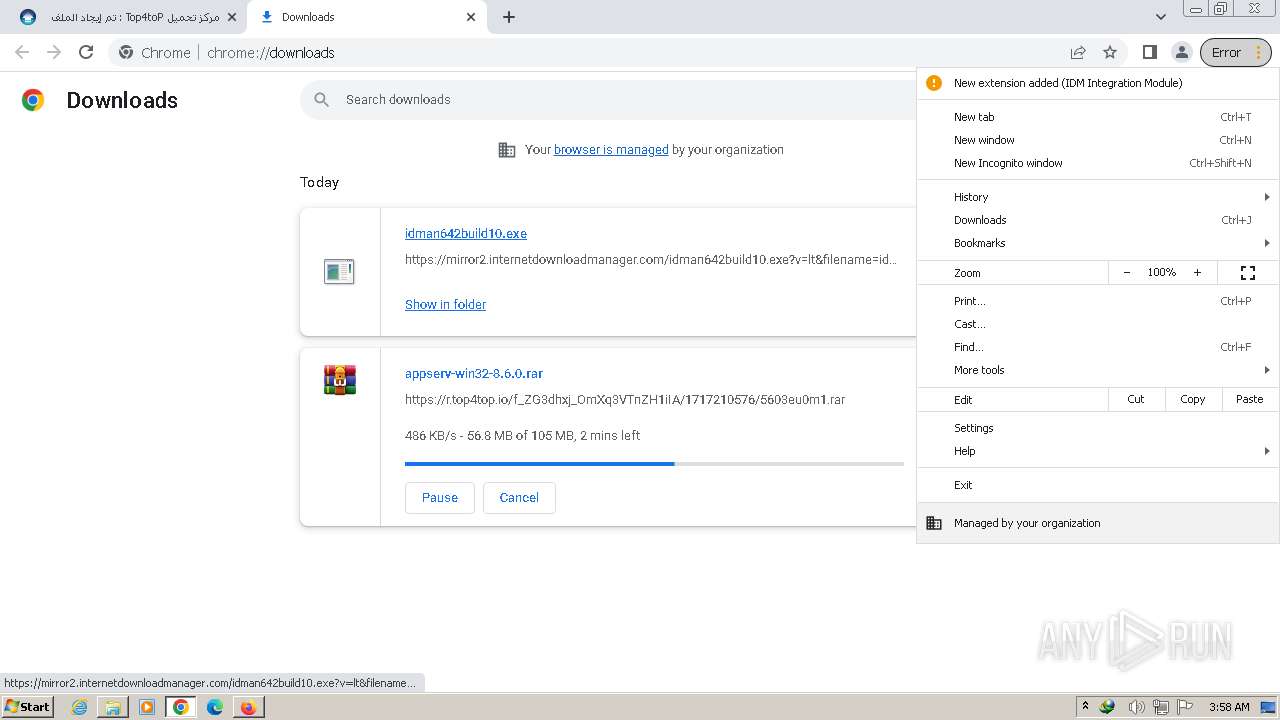Open the side panel icon

(x=1150, y=52)
